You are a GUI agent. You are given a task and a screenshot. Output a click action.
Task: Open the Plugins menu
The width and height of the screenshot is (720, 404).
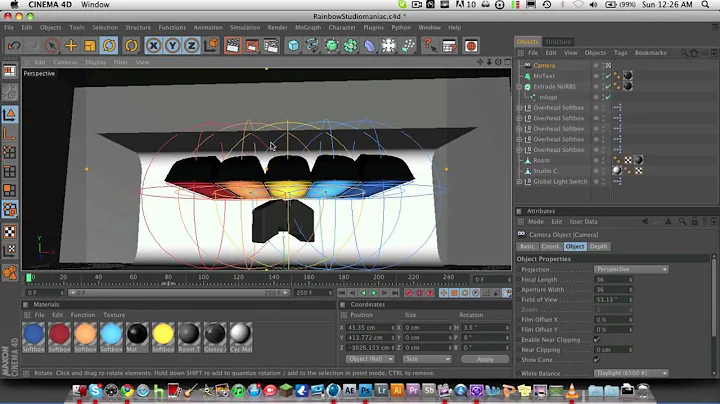point(373,28)
